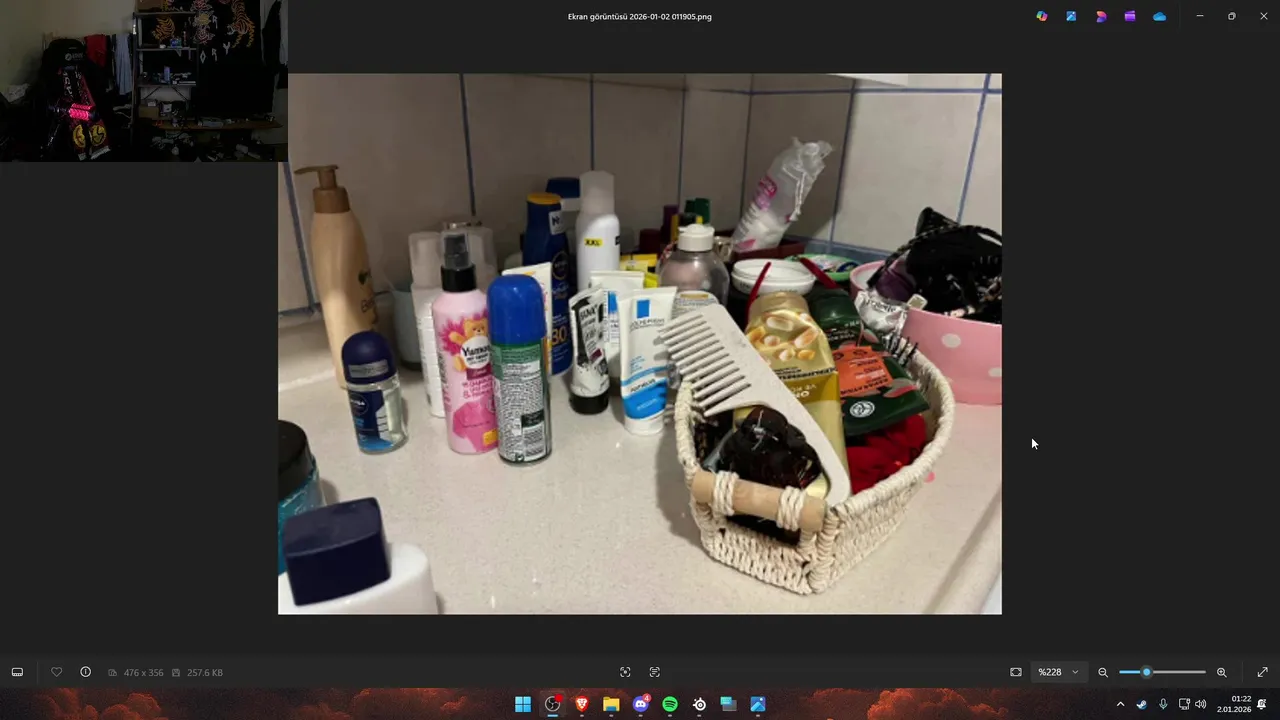Switch to Photos app on the taskbar
Viewport: 1280px width, 720px height.
coord(758,704)
